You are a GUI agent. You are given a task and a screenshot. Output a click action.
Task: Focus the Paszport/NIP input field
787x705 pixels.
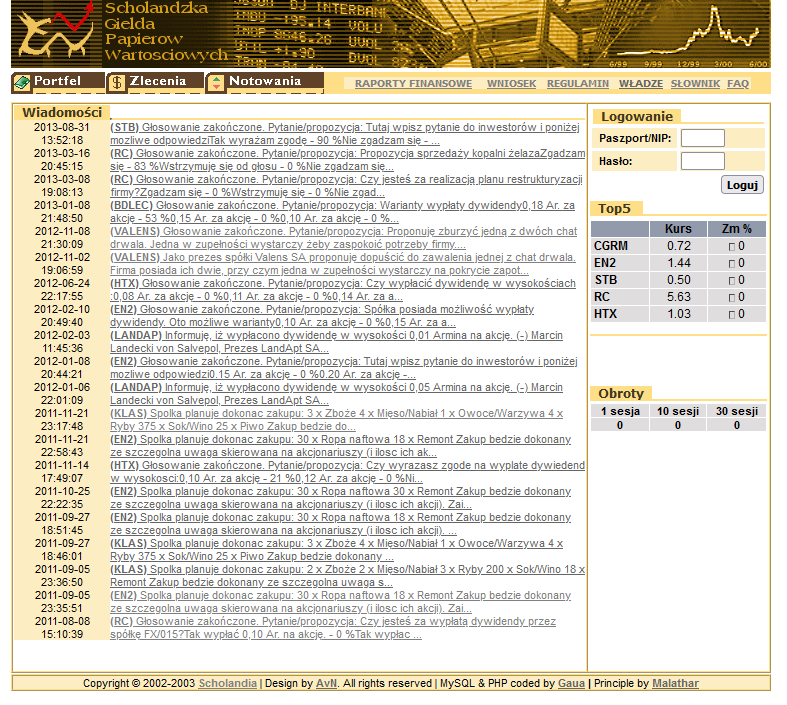coord(702,139)
